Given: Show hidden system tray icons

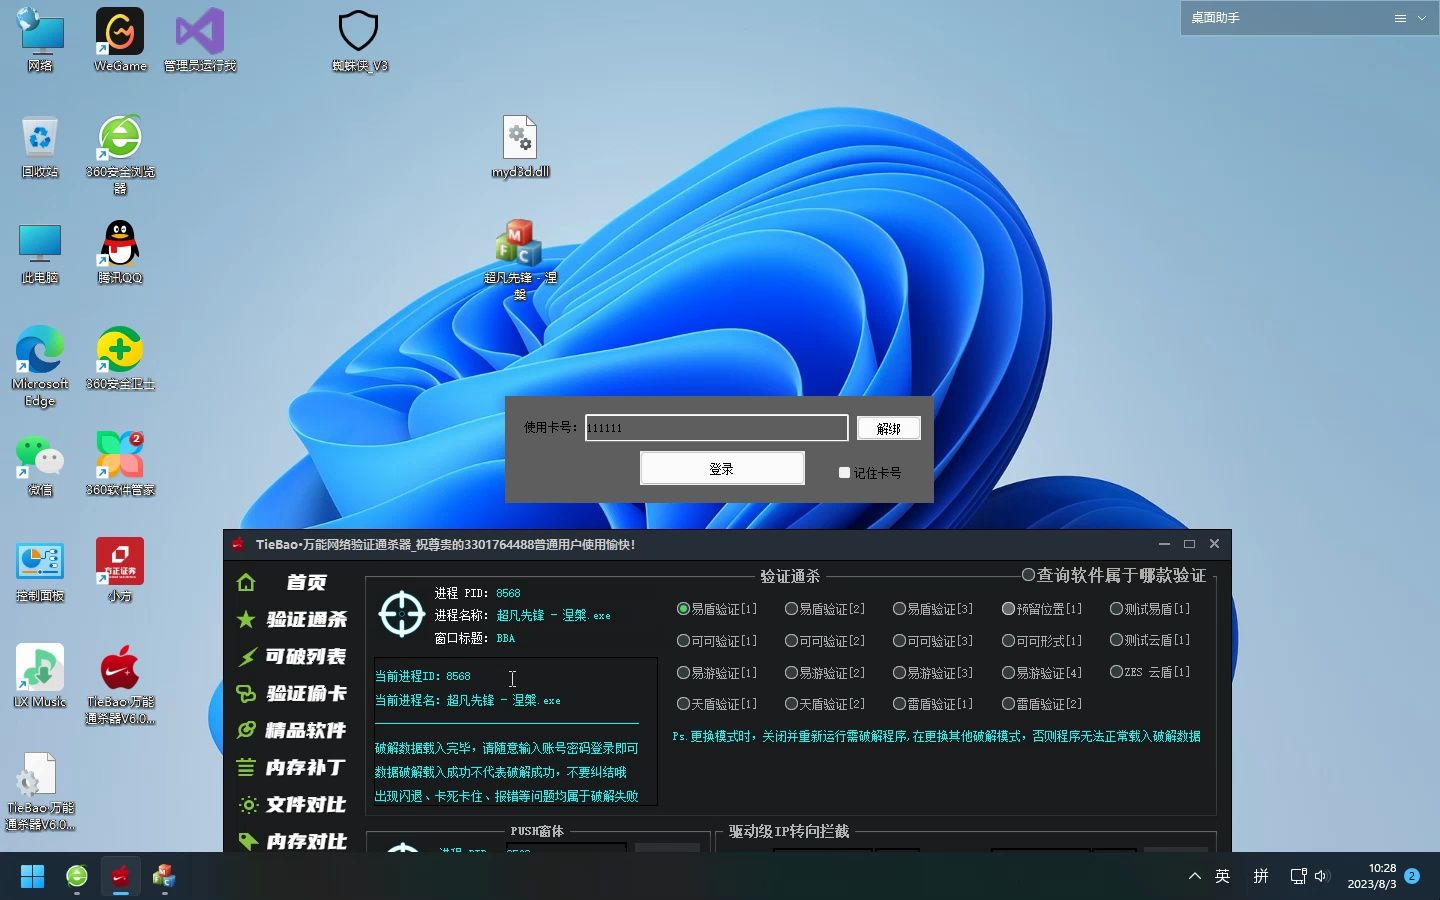Looking at the screenshot, I should click(x=1194, y=876).
